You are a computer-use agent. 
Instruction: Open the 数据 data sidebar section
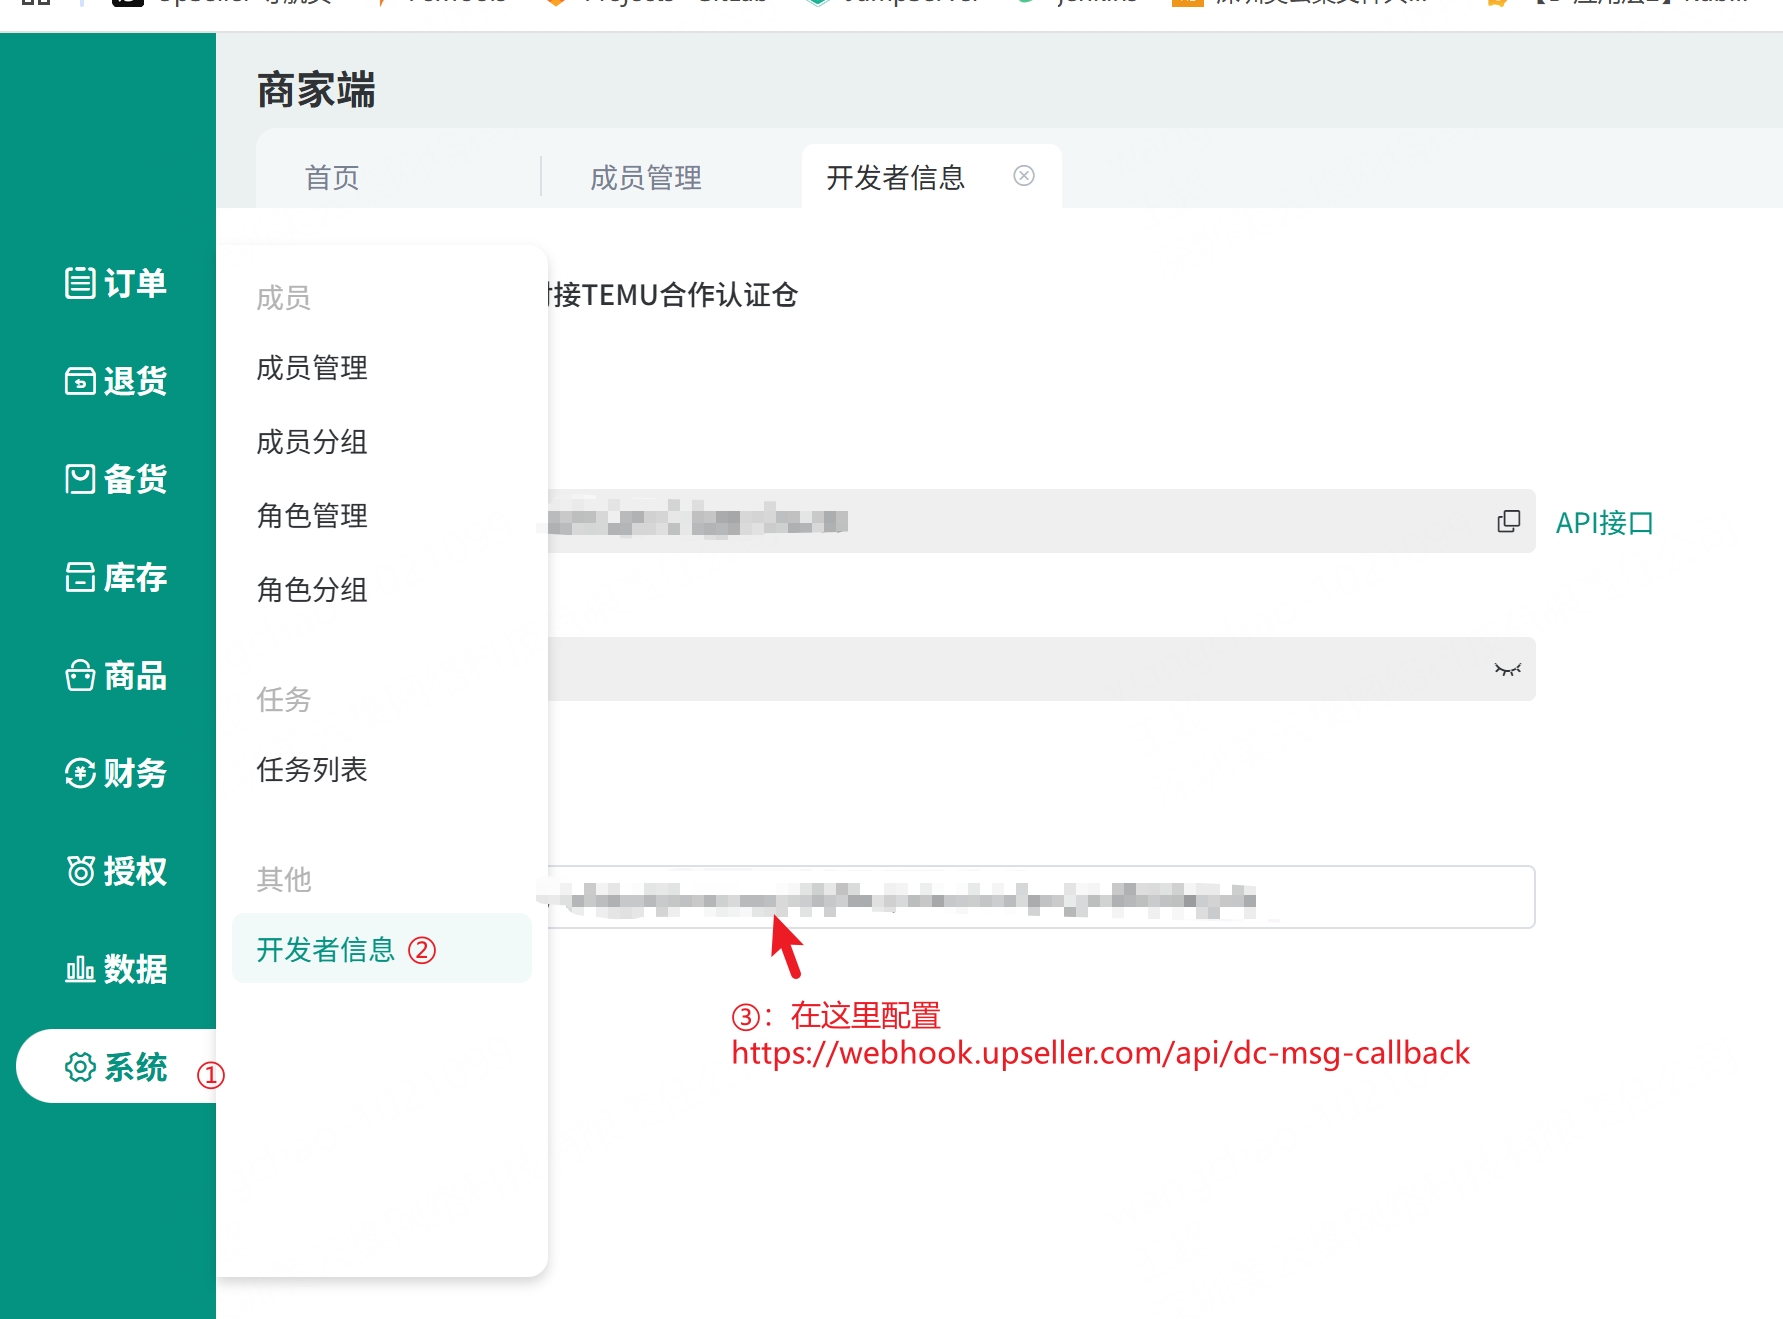click(116, 969)
